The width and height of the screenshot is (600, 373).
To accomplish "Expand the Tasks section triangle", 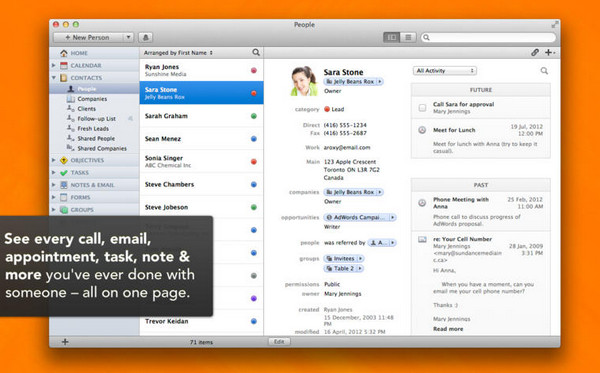I will point(54,173).
